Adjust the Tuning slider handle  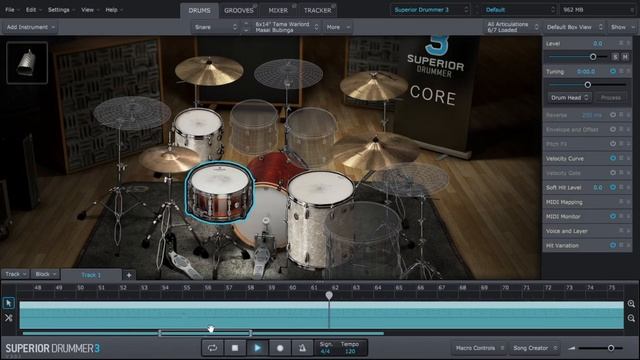pyautogui.click(x=587, y=84)
